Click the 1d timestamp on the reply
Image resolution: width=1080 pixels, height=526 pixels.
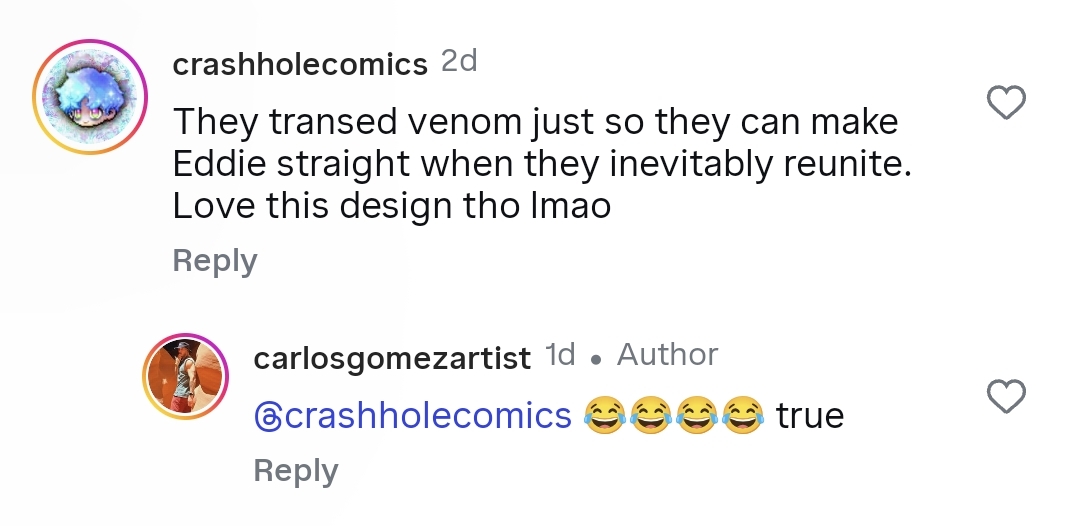559,355
